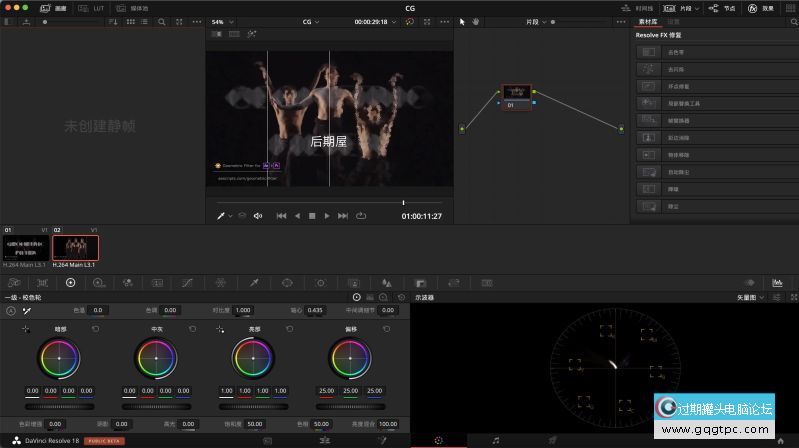
Task: Expand the 矢量图 scope type dropdown
Action: point(753,297)
